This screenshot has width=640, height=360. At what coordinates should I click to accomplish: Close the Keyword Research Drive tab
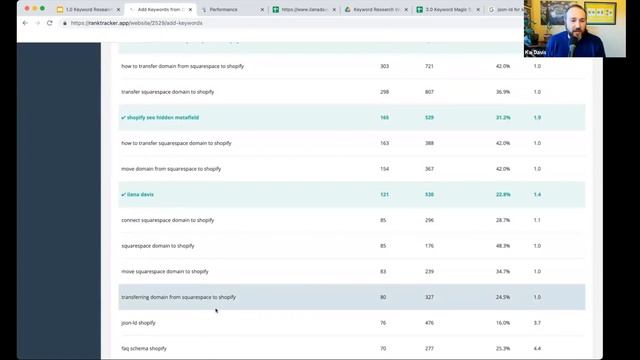406,9
